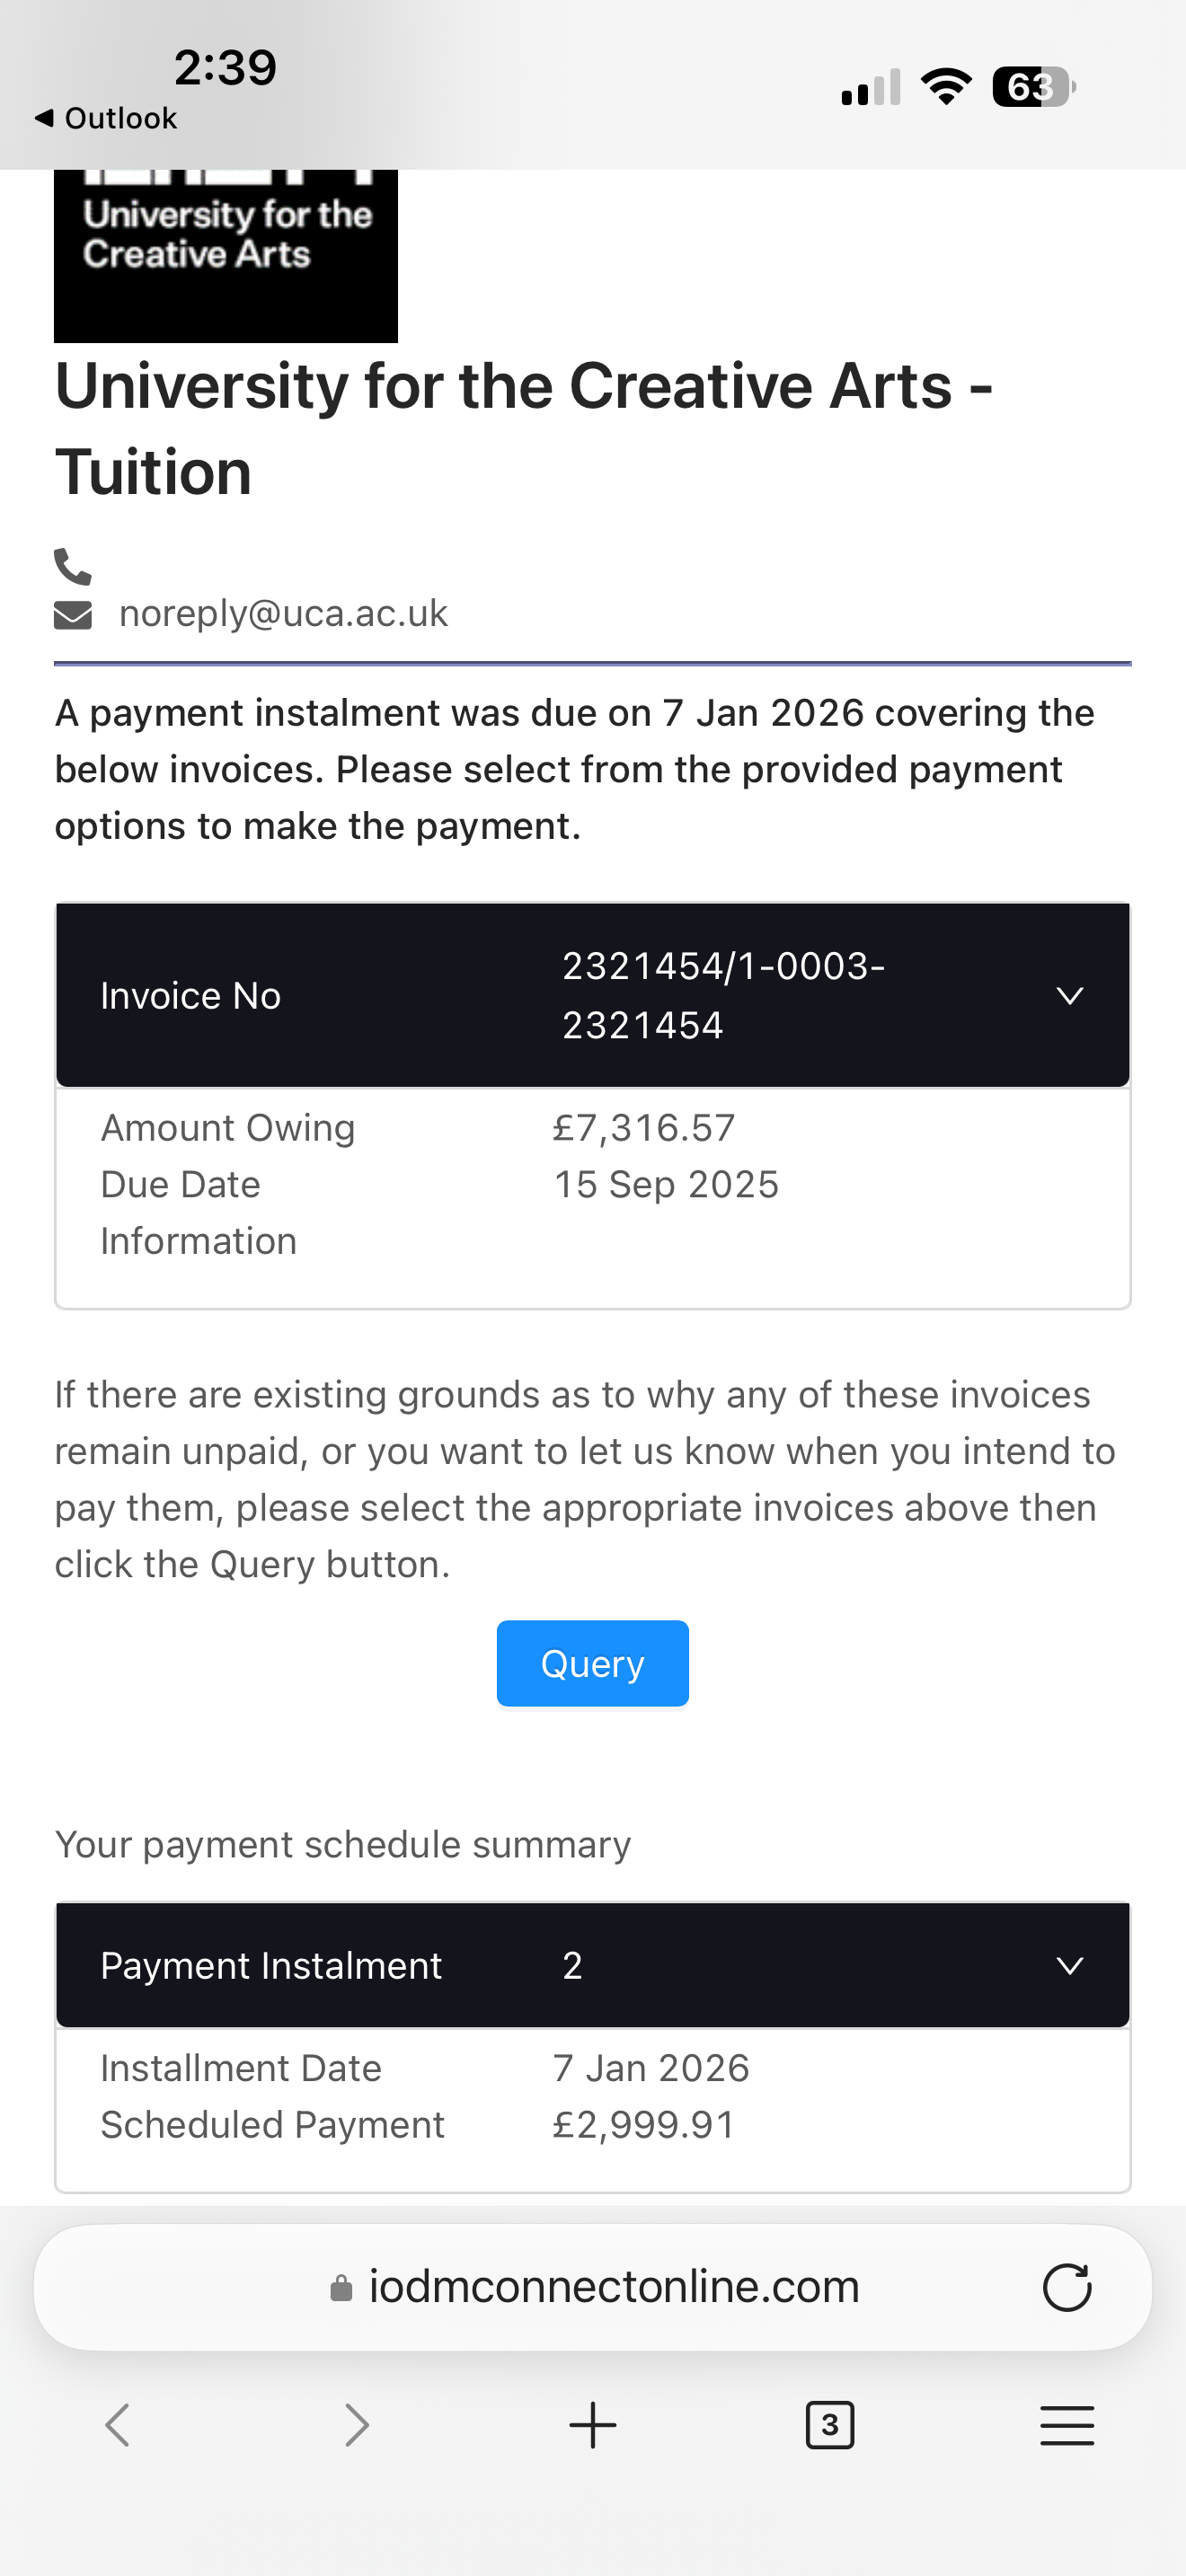Tap the email envelope icon
Screen dimensions: 1186x2576
click(72, 615)
